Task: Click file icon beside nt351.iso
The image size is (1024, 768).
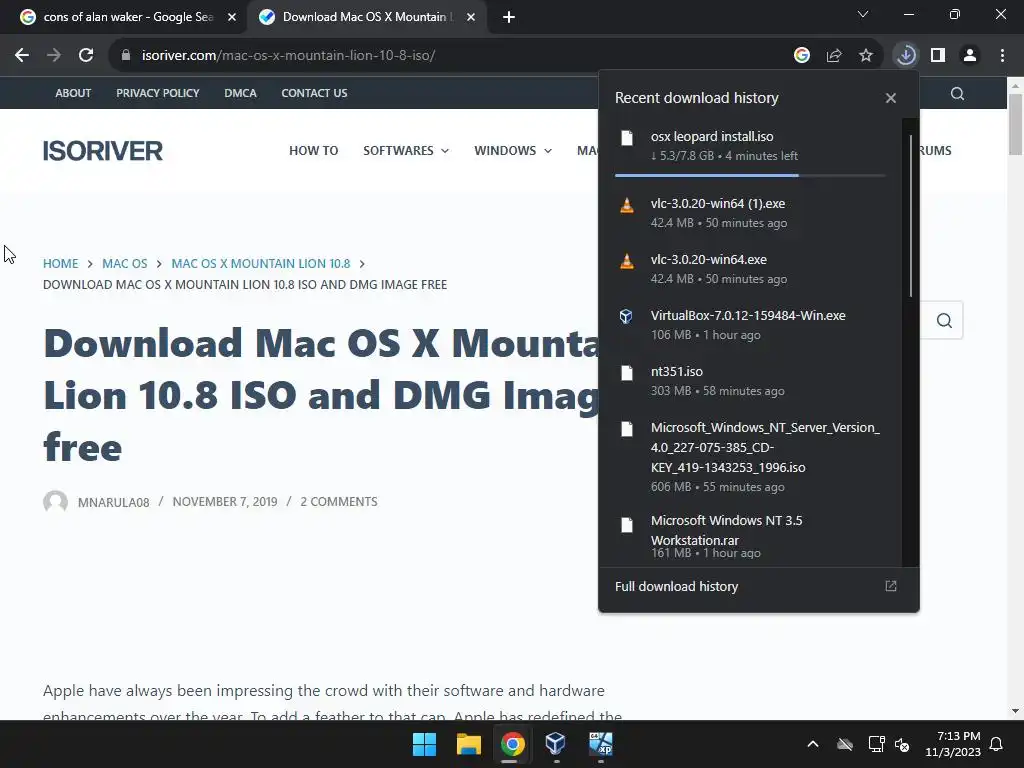Action: coord(627,373)
